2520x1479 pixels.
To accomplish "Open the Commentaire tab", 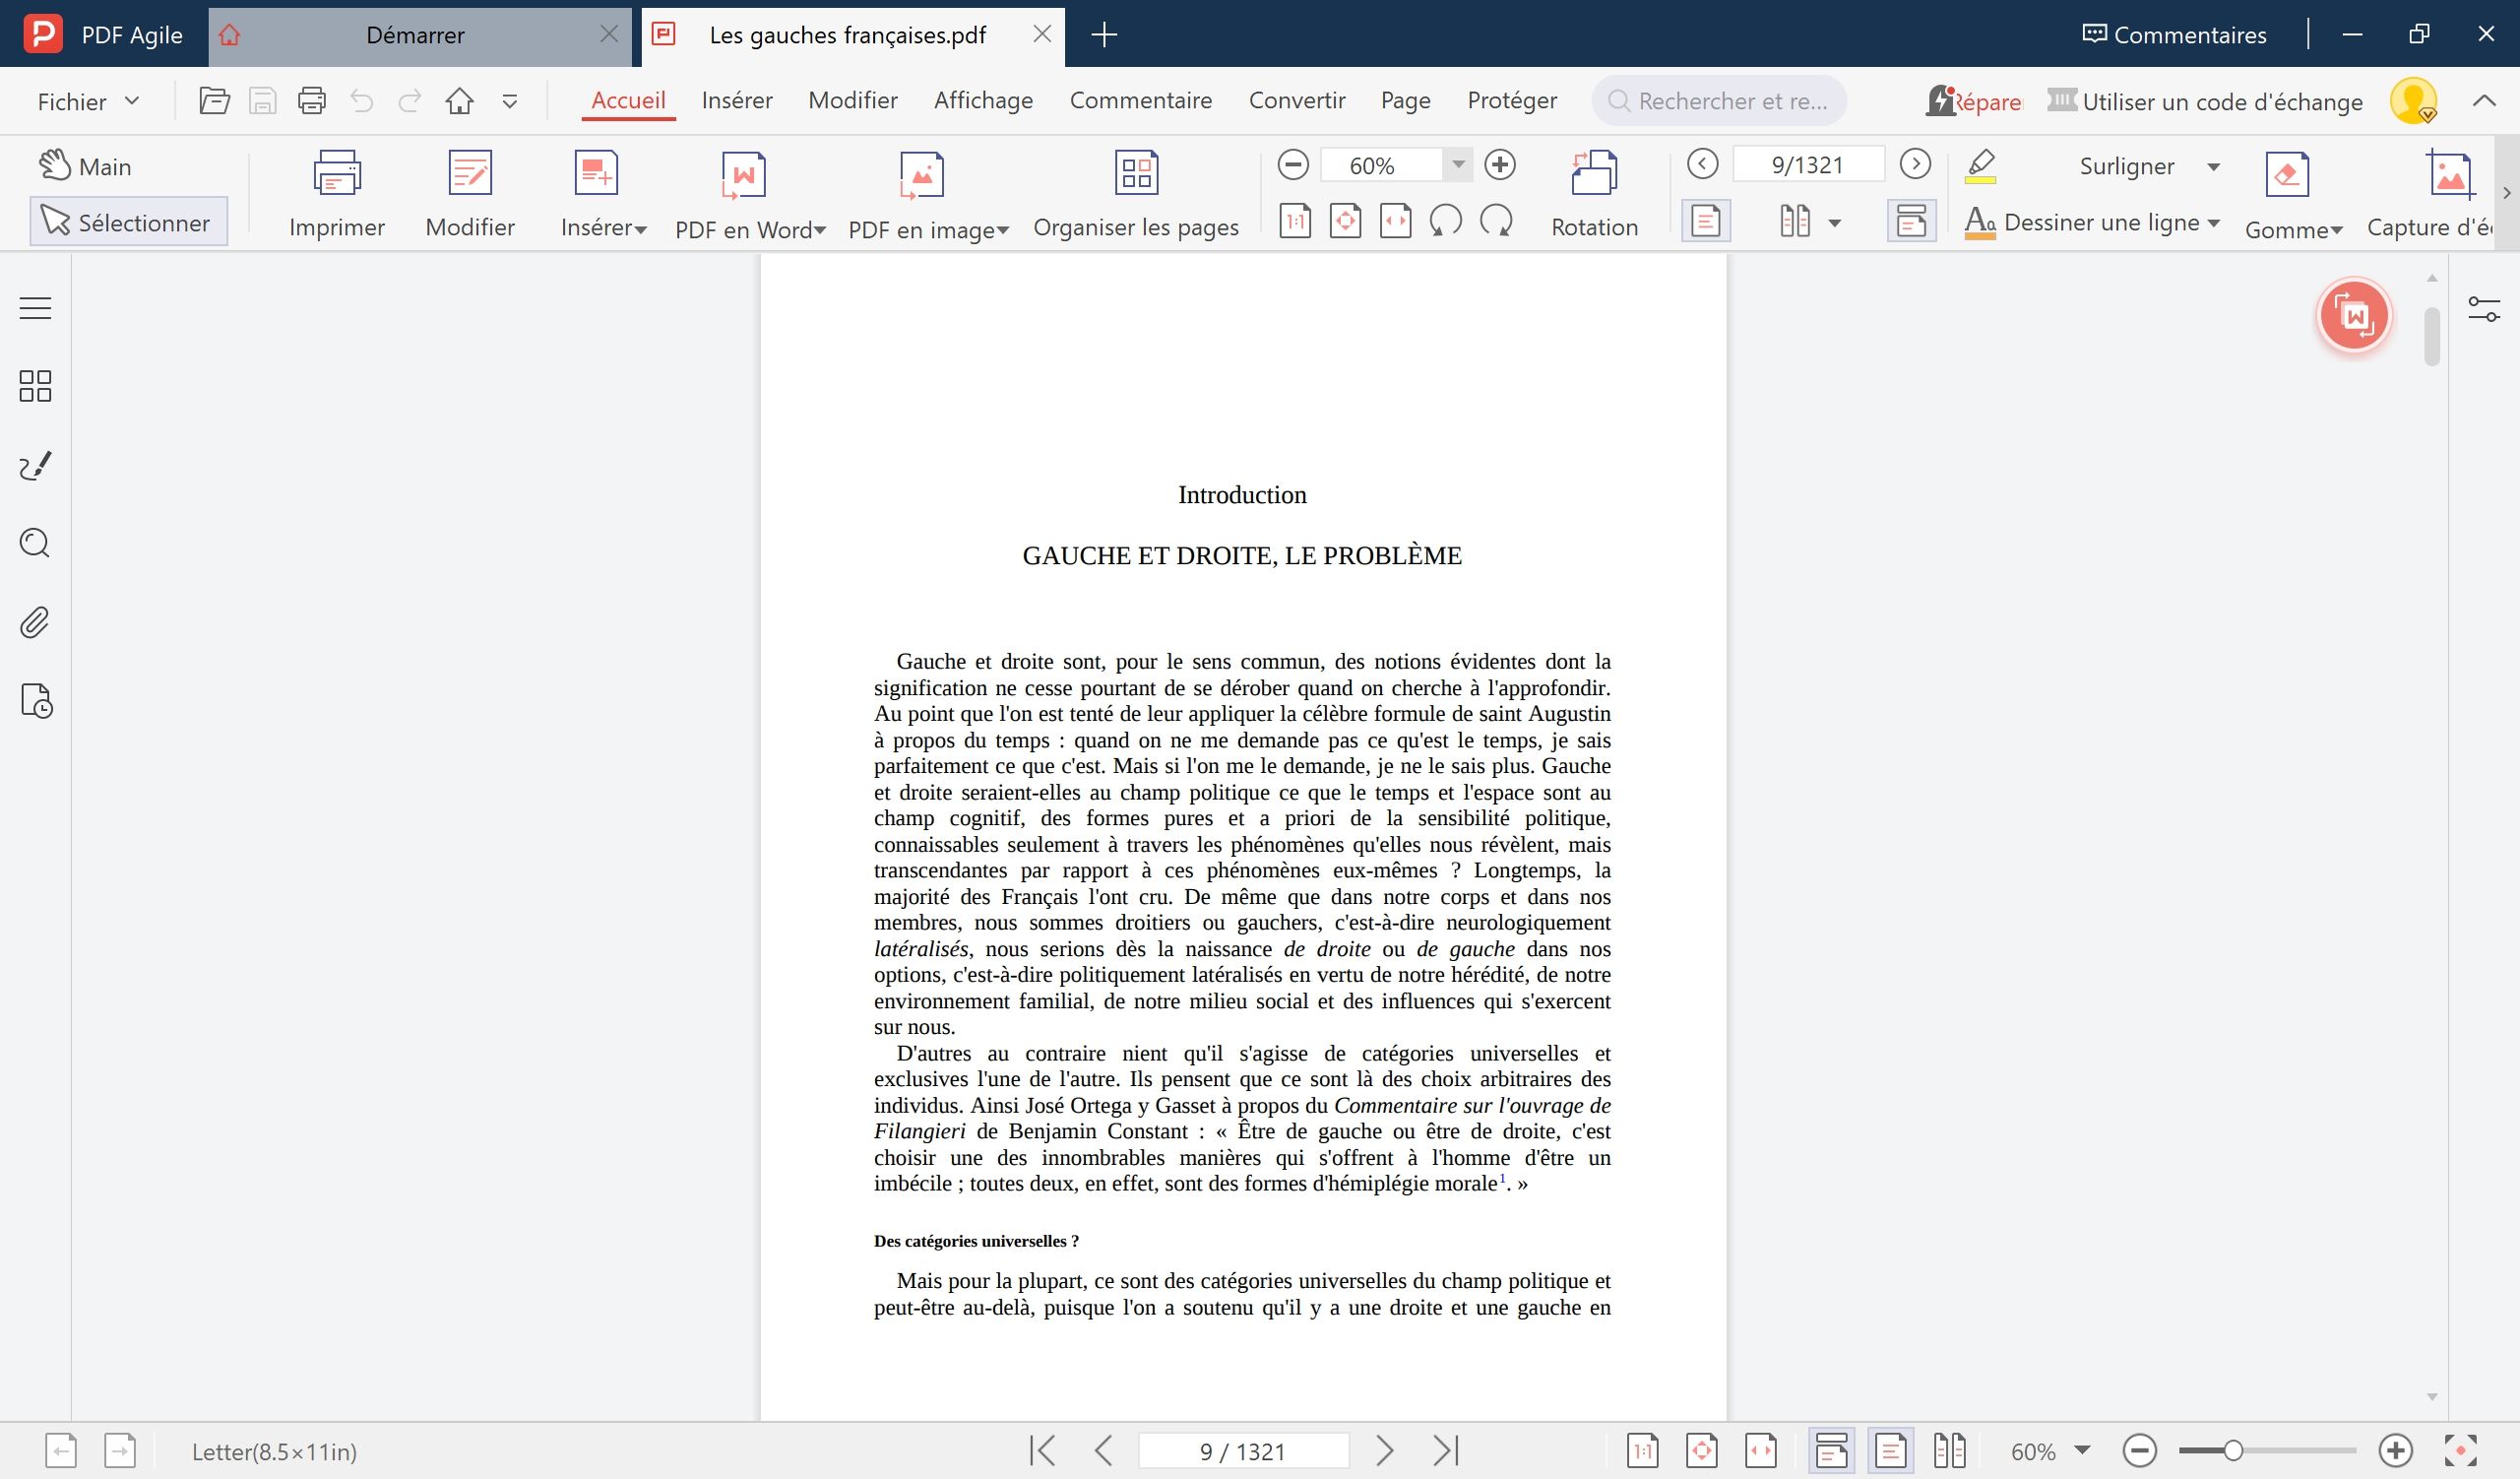I will coord(1140,101).
